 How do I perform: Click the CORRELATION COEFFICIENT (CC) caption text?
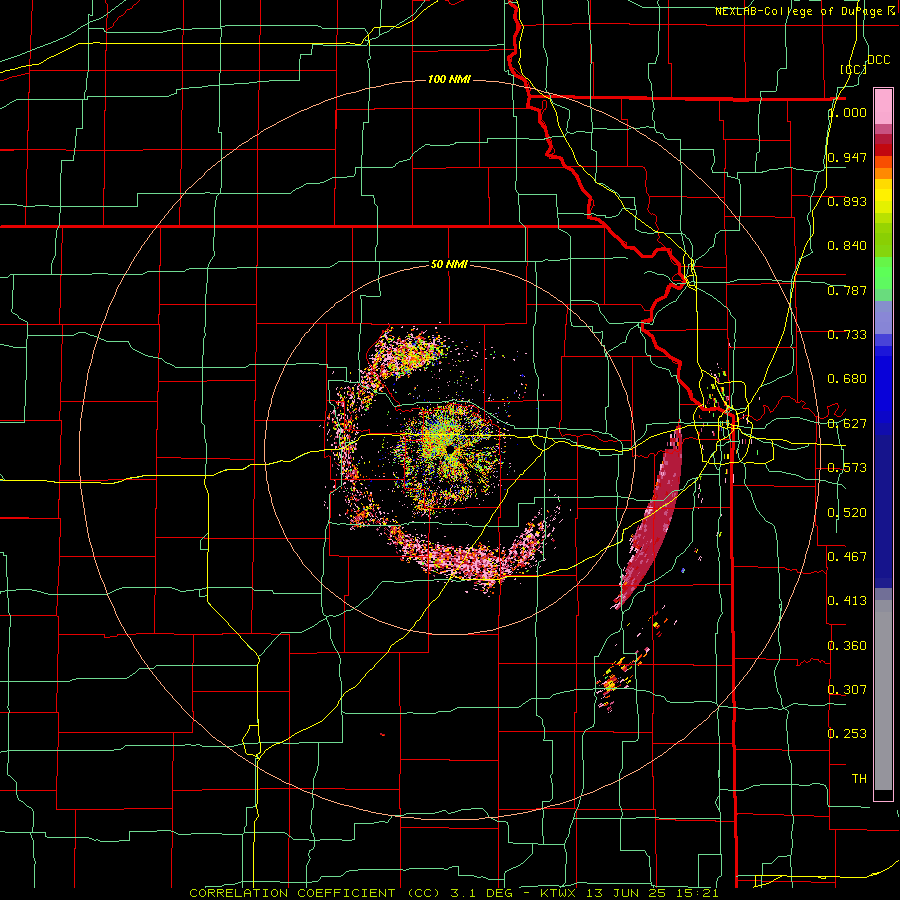[x=315, y=893]
